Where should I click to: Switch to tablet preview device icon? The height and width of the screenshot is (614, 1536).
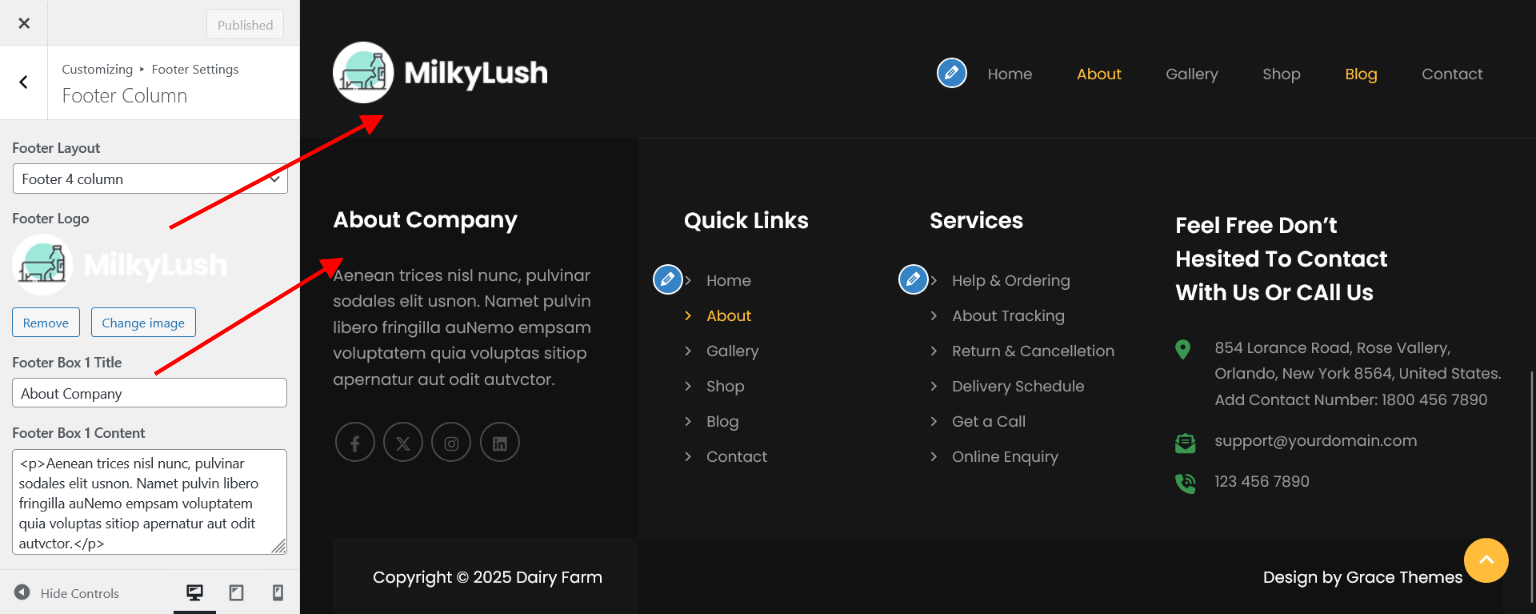pyautogui.click(x=236, y=593)
